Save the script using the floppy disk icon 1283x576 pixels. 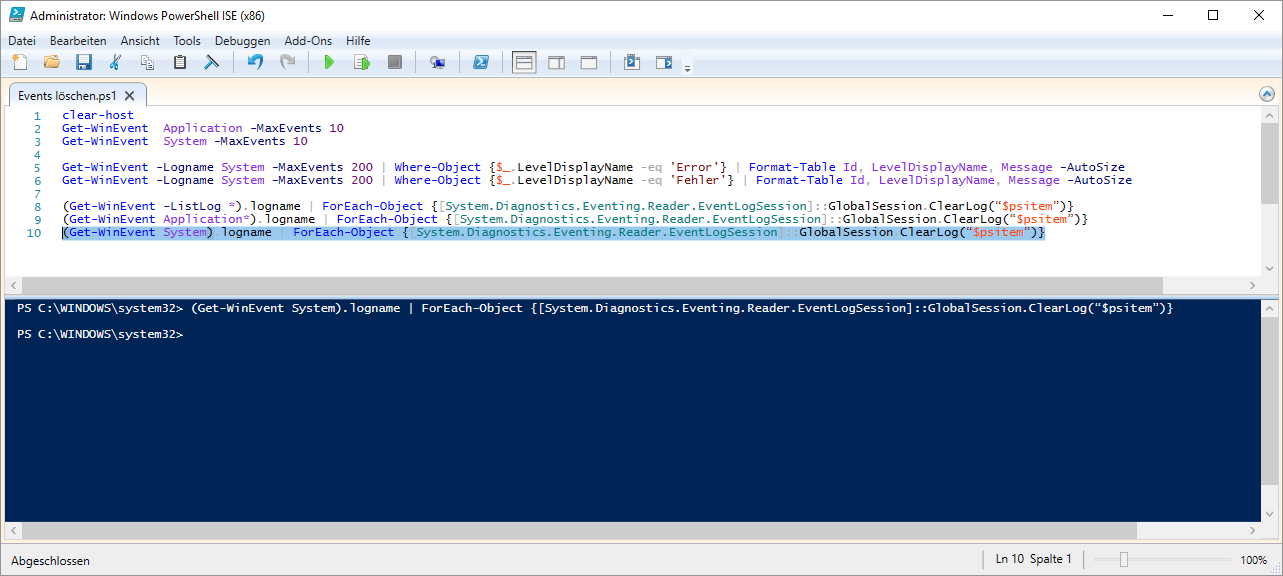[84, 63]
